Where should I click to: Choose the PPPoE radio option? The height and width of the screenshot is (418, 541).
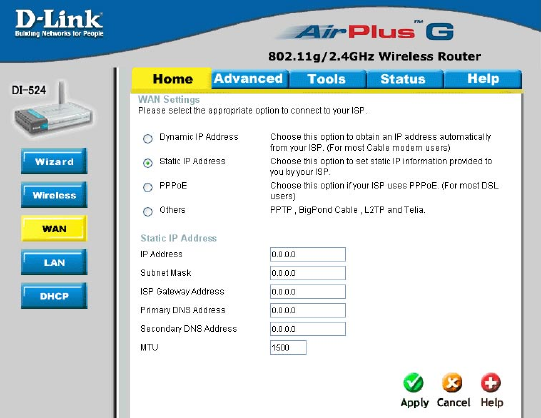point(148,187)
